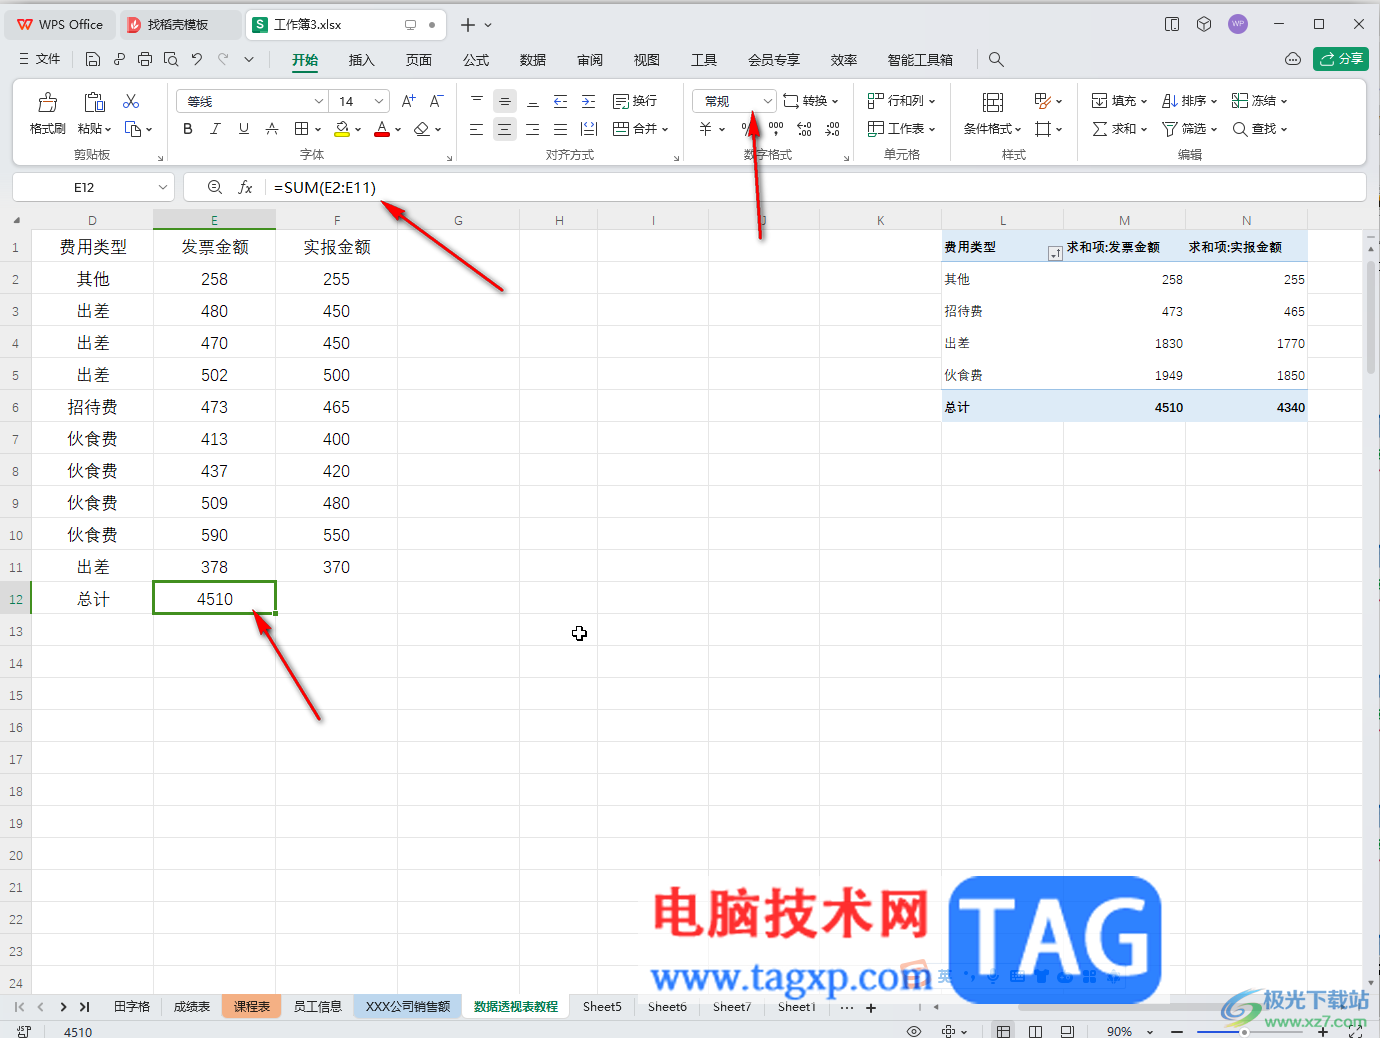Click the thousands separator style icon
1380x1038 pixels.
coord(776,129)
